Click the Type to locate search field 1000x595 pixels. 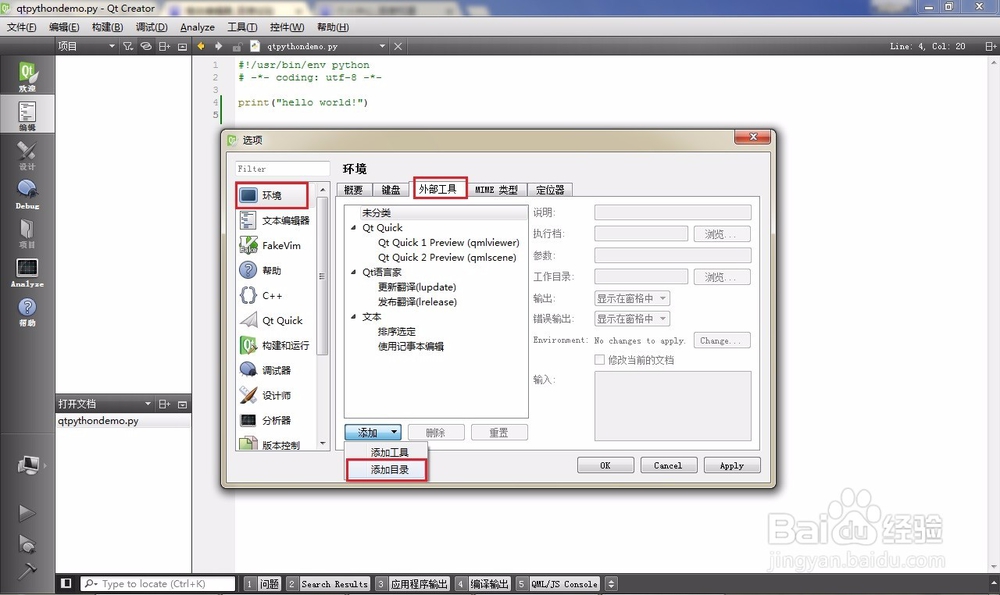click(159, 584)
